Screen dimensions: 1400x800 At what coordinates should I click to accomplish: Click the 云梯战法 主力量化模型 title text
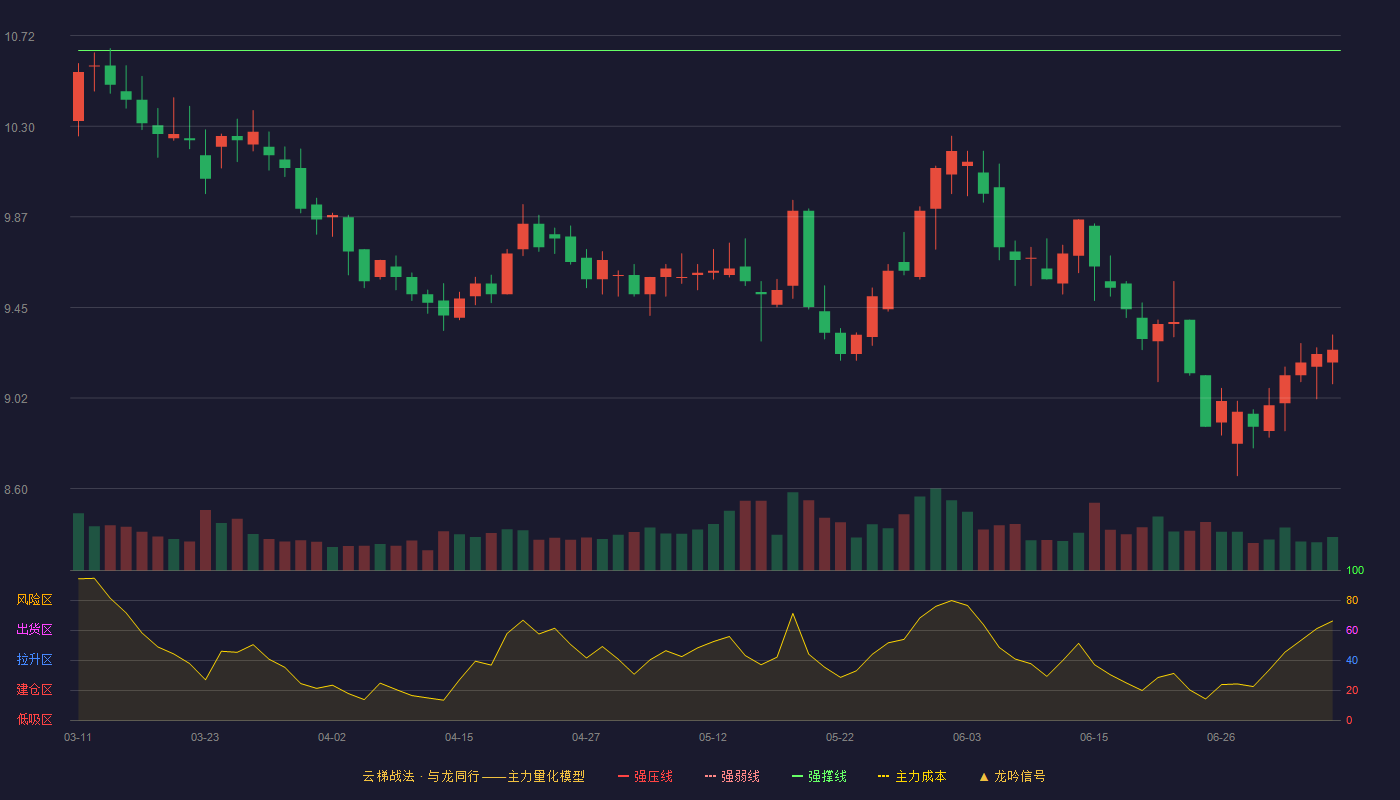(473, 776)
